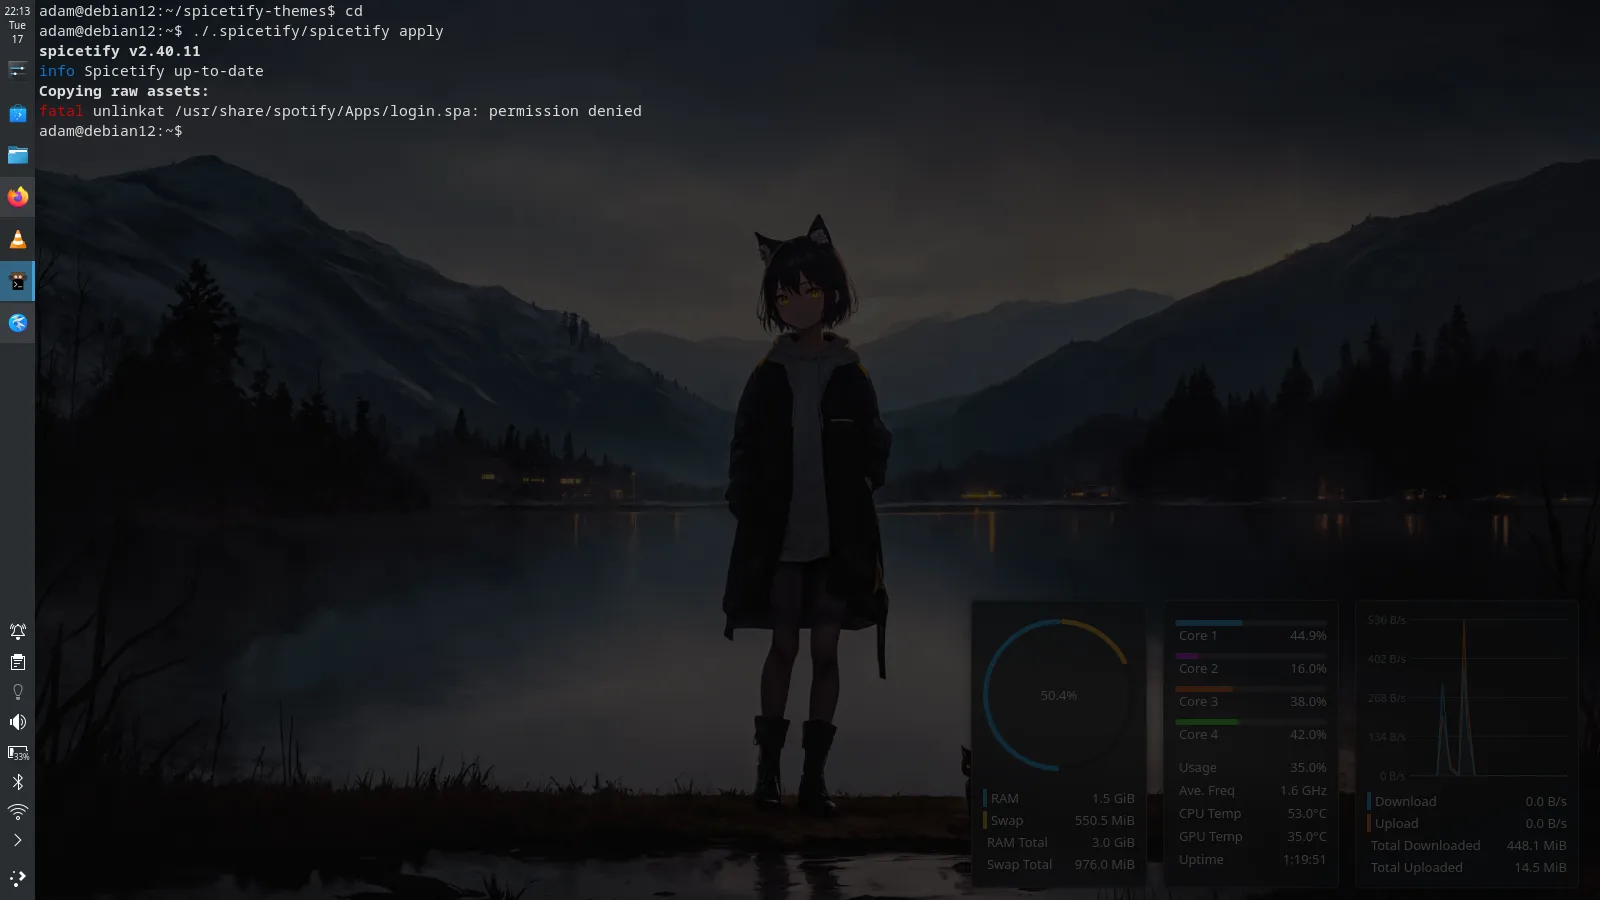Select the active terminal icon in the panel

pyautogui.click(x=17, y=281)
